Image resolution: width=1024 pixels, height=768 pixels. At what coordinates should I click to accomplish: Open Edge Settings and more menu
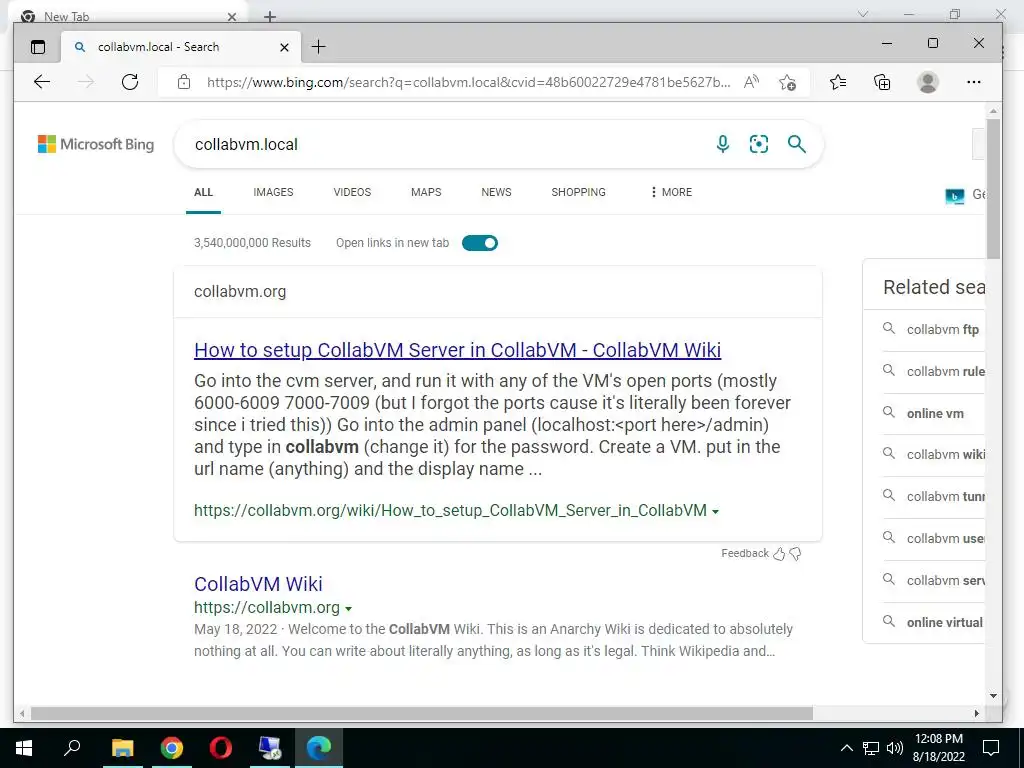(x=973, y=82)
